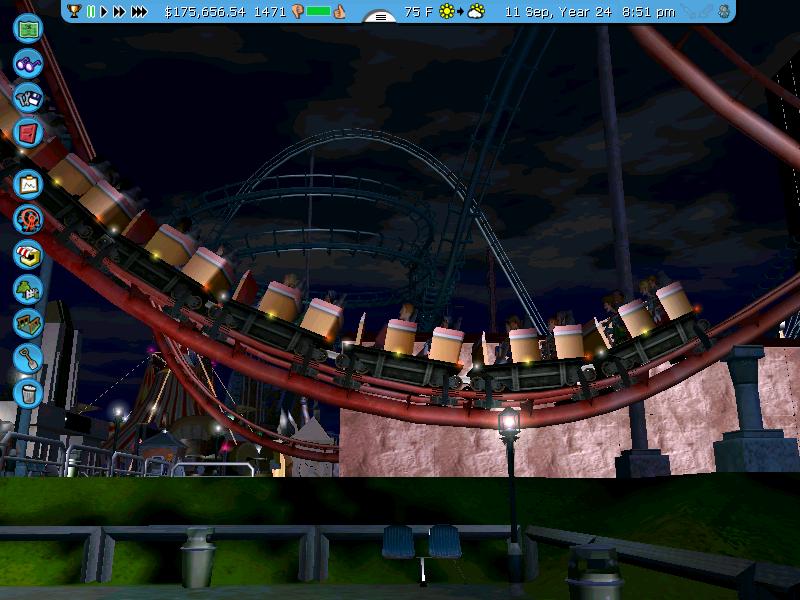Click the thumbs-down park rating icon
The width and height of the screenshot is (800, 600).
coord(298,12)
